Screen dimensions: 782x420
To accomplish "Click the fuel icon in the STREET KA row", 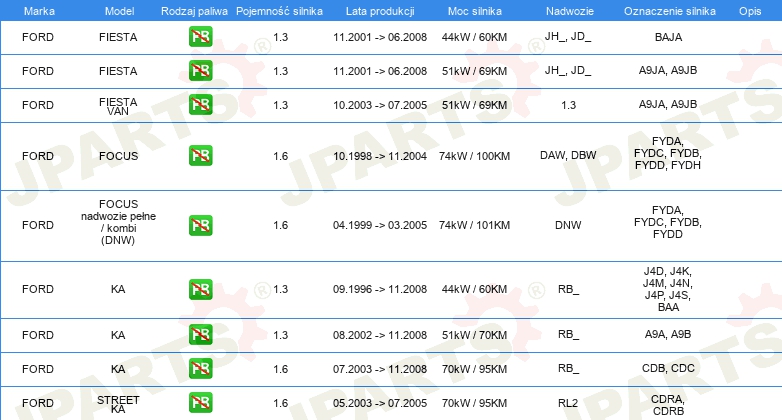I will 200,403.
